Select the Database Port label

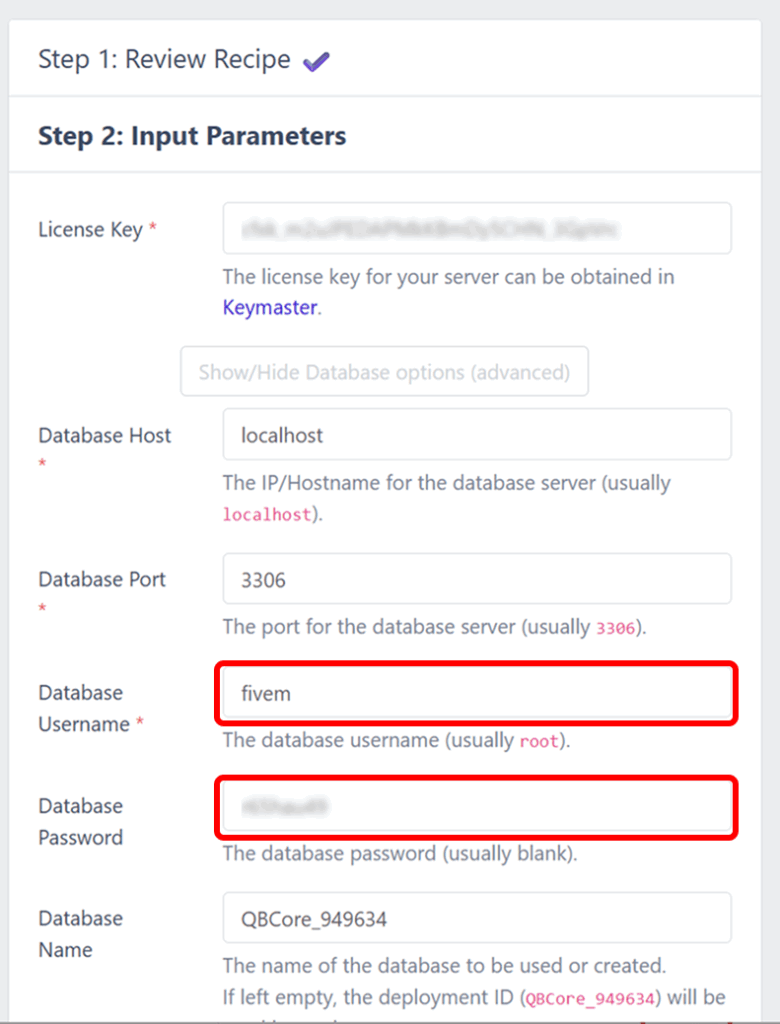(102, 579)
